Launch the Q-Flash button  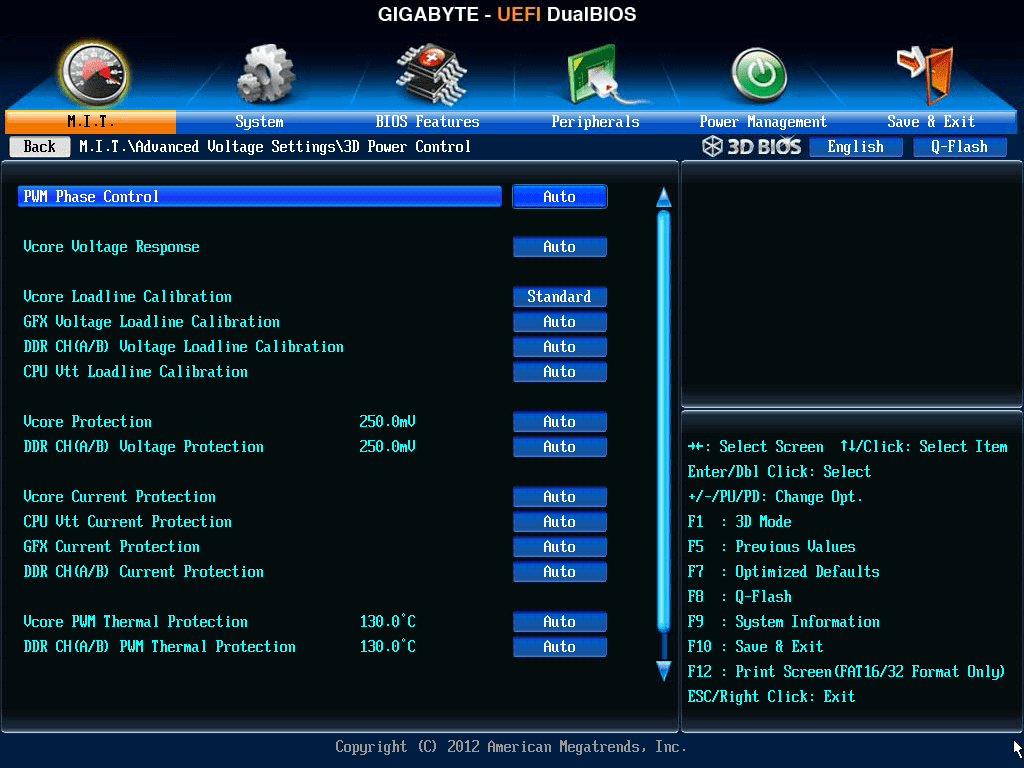(x=959, y=146)
